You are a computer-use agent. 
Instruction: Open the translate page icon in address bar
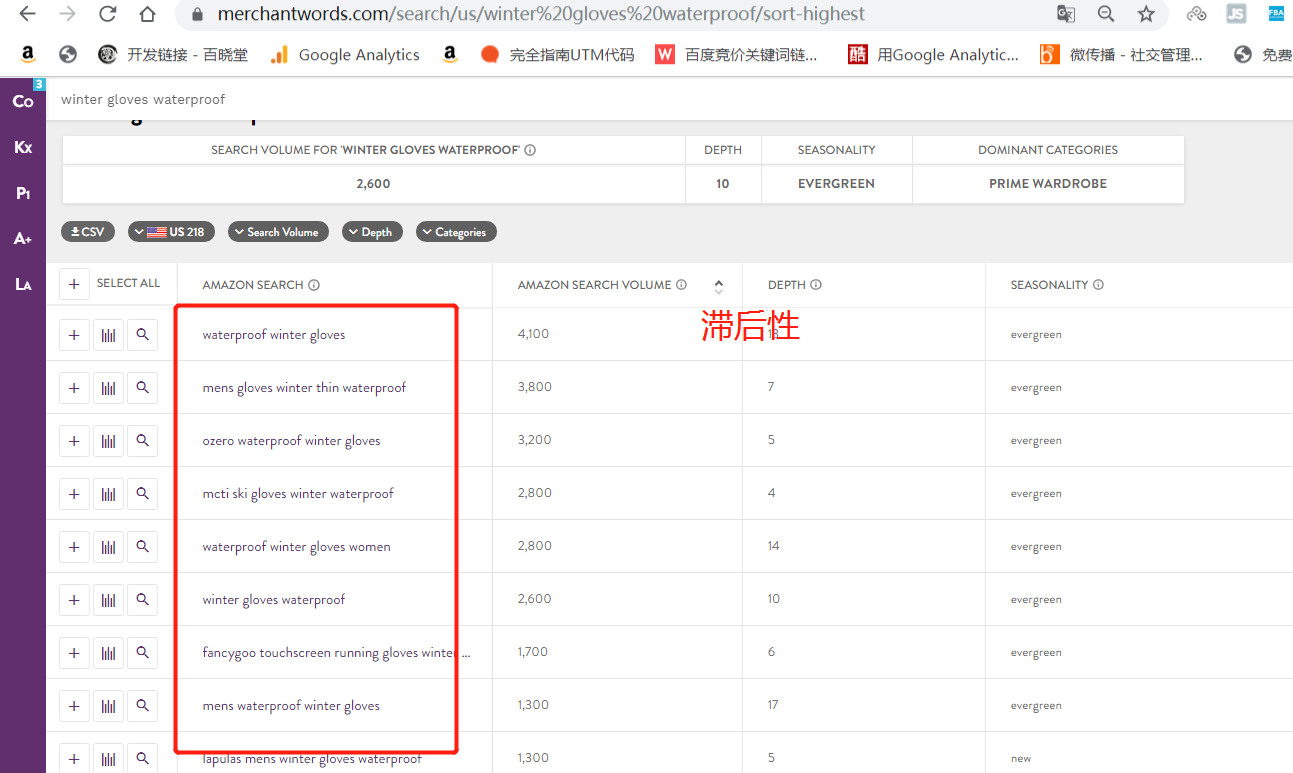pyautogui.click(x=1066, y=14)
